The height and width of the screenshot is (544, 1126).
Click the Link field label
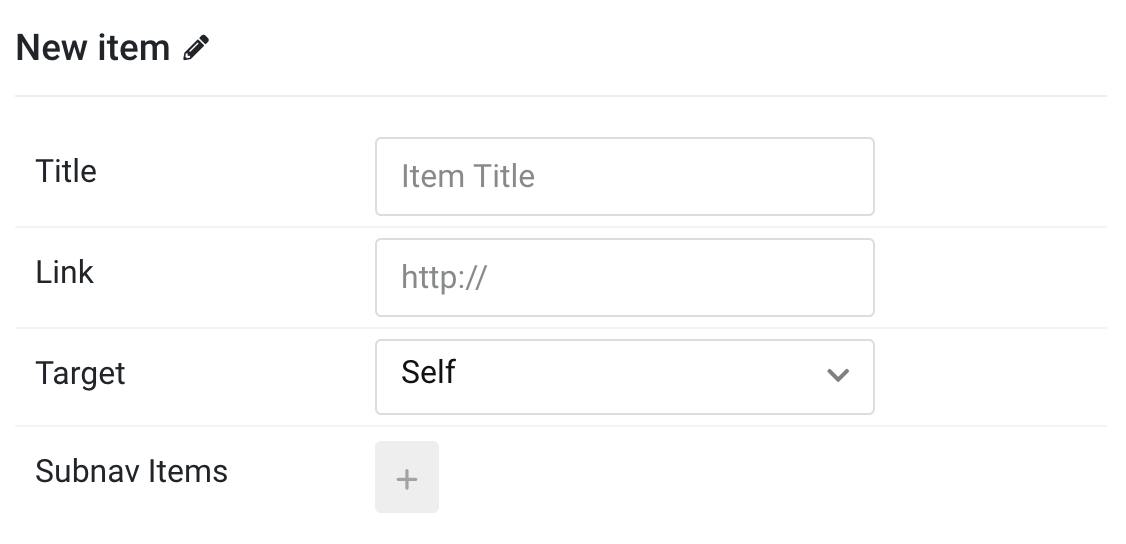tap(65, 273)
